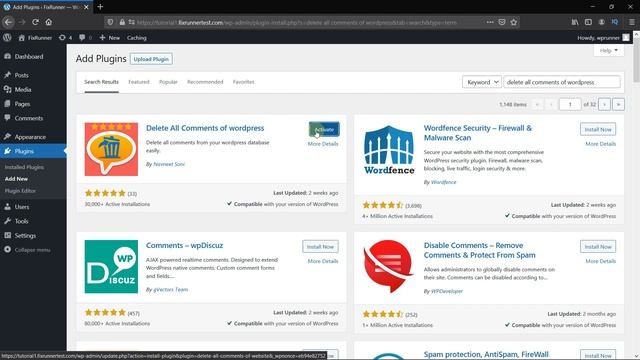Click the Howdy, wprunner account menu
Screen dimensions: 640x360
click(x=603, y=38)
